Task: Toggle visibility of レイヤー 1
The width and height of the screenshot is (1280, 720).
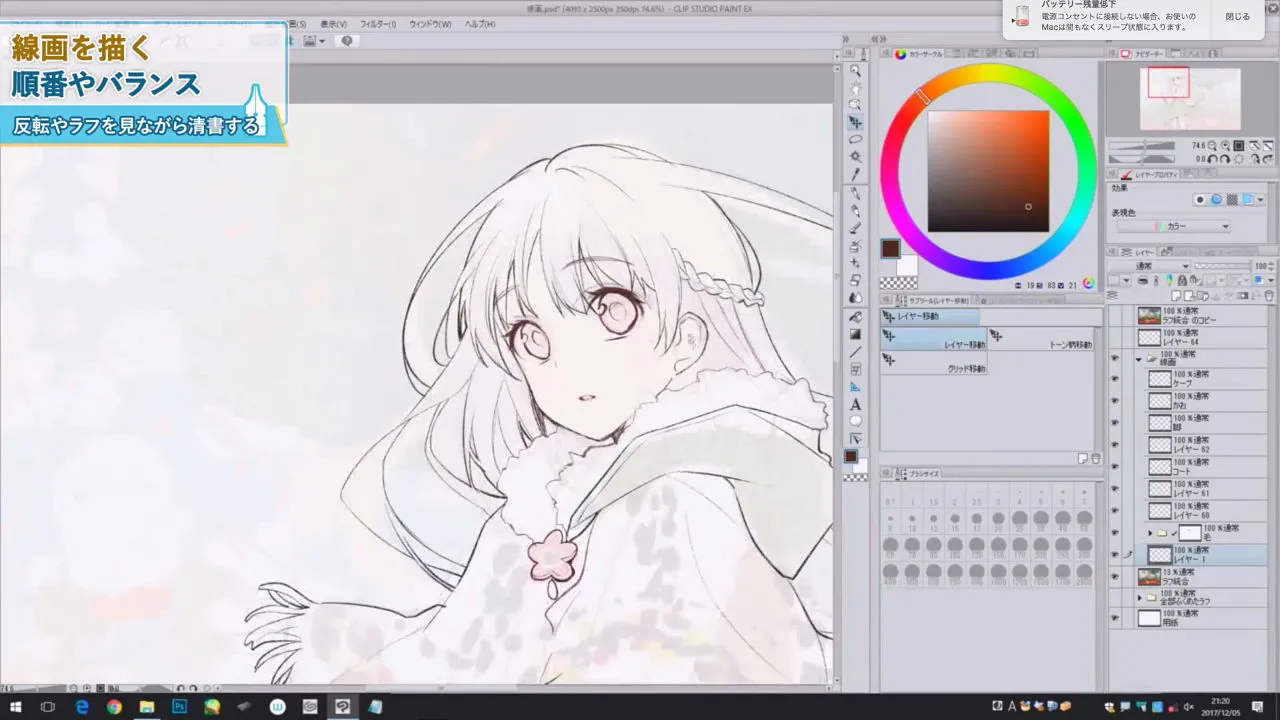Action: tap(1115, 555)
